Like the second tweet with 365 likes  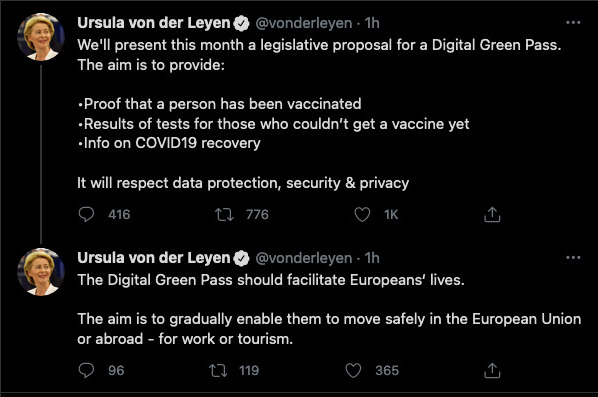point(353,370)
